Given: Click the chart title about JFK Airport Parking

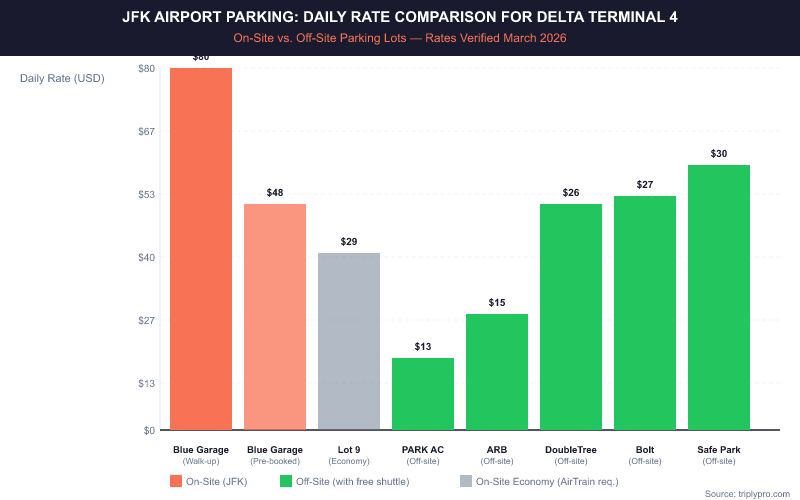Looking at the screenshot, I should 400,17.
